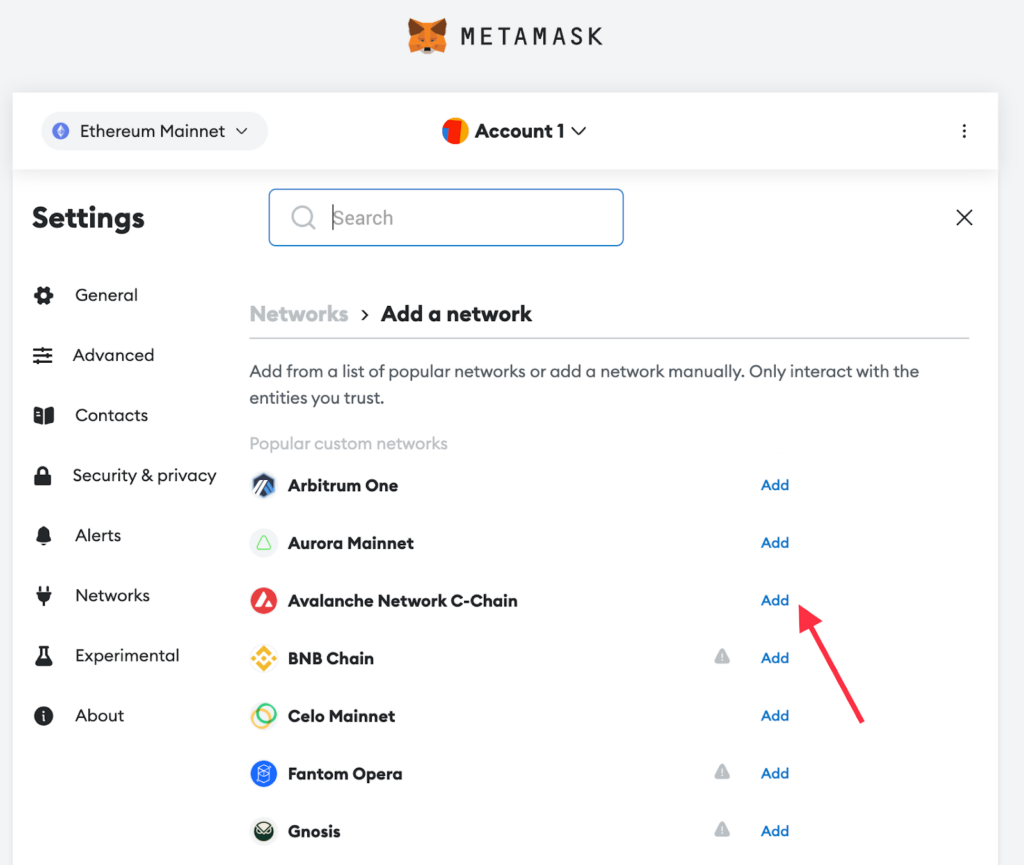The image size is (1024, 865).
Task: Click the General gear icon
Action: point(44,295)
